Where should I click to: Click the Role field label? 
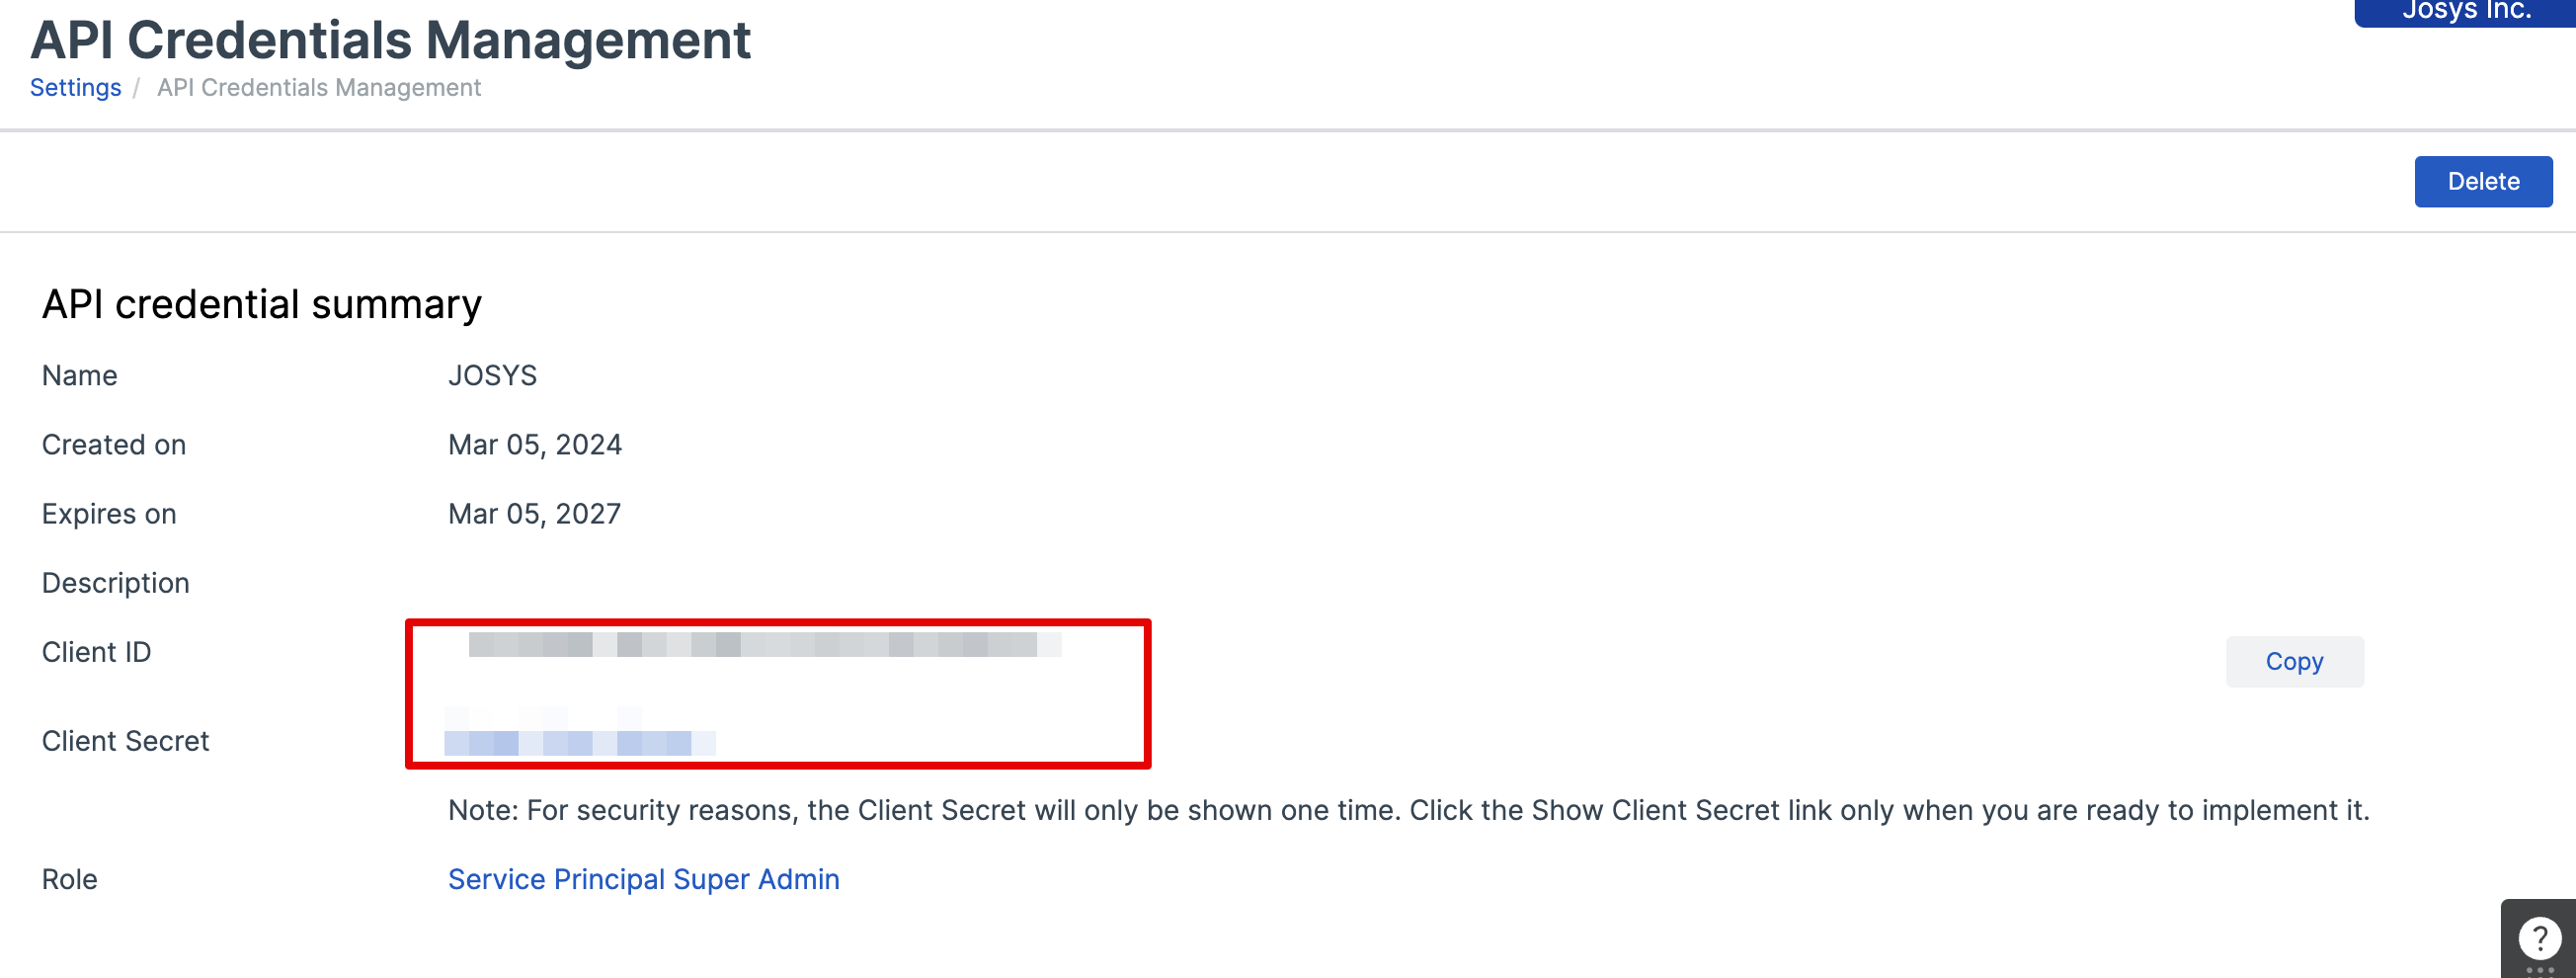point(69,879)
